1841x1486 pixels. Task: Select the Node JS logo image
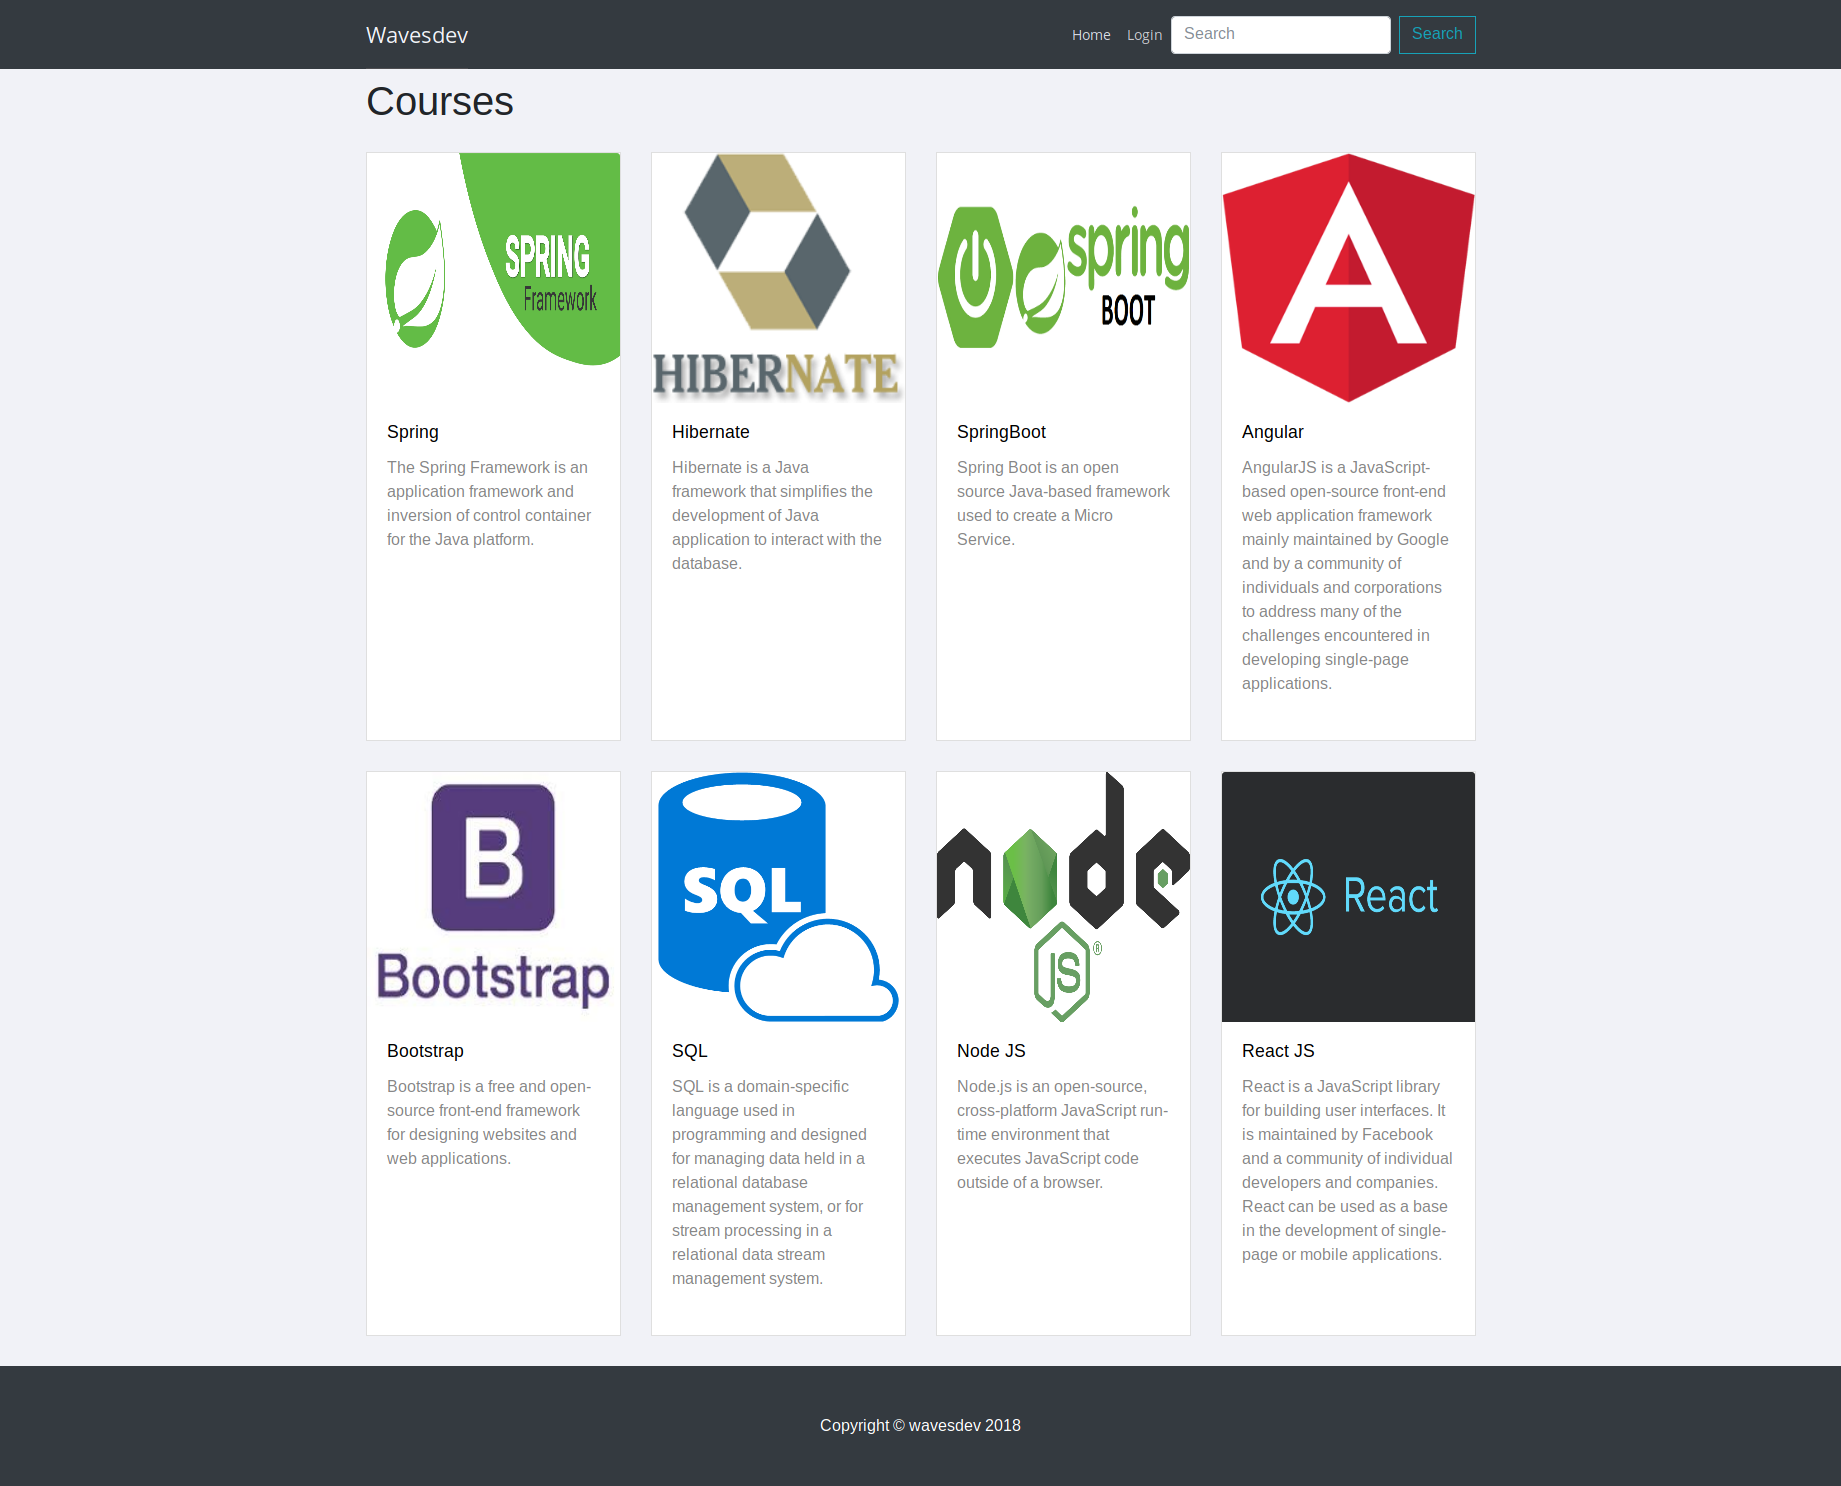tap(1063, 897)
